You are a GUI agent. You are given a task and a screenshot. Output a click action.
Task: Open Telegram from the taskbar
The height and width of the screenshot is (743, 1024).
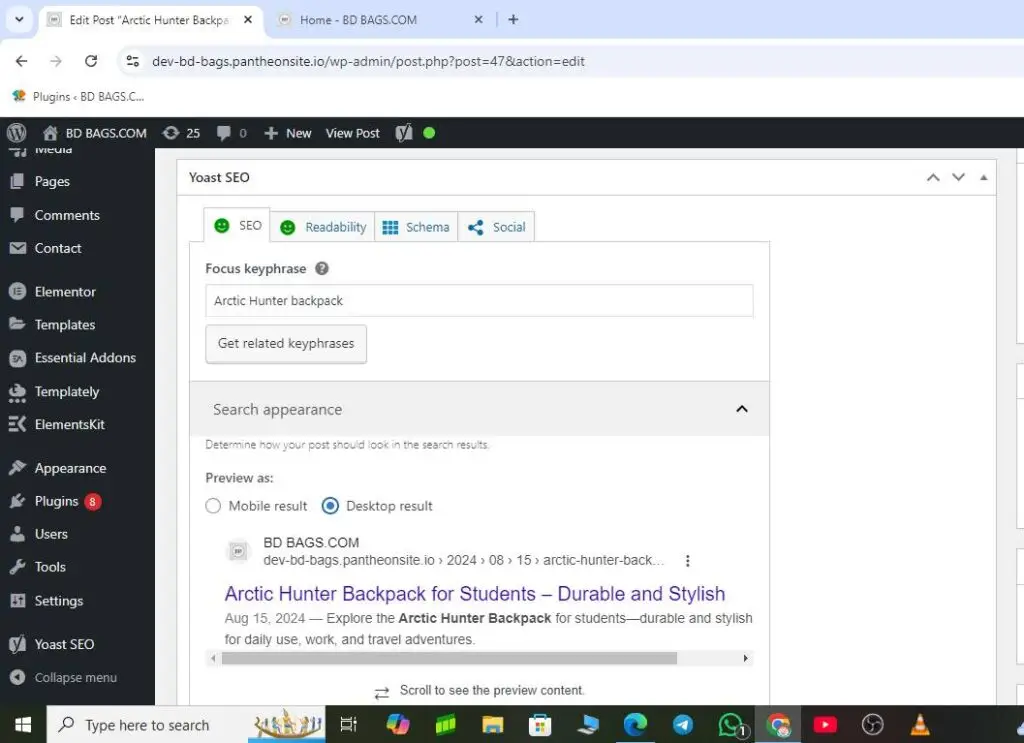pyautogui.click(x=682, y=725)
